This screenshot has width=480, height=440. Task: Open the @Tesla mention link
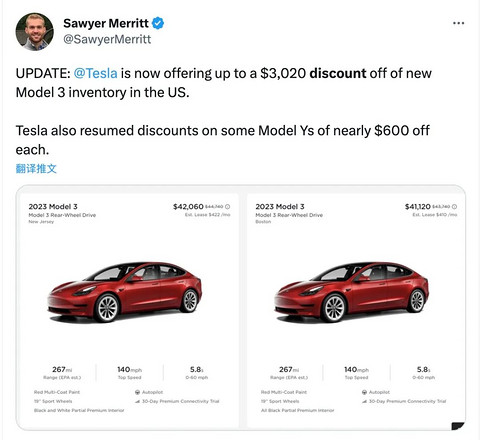pos(95,73)
